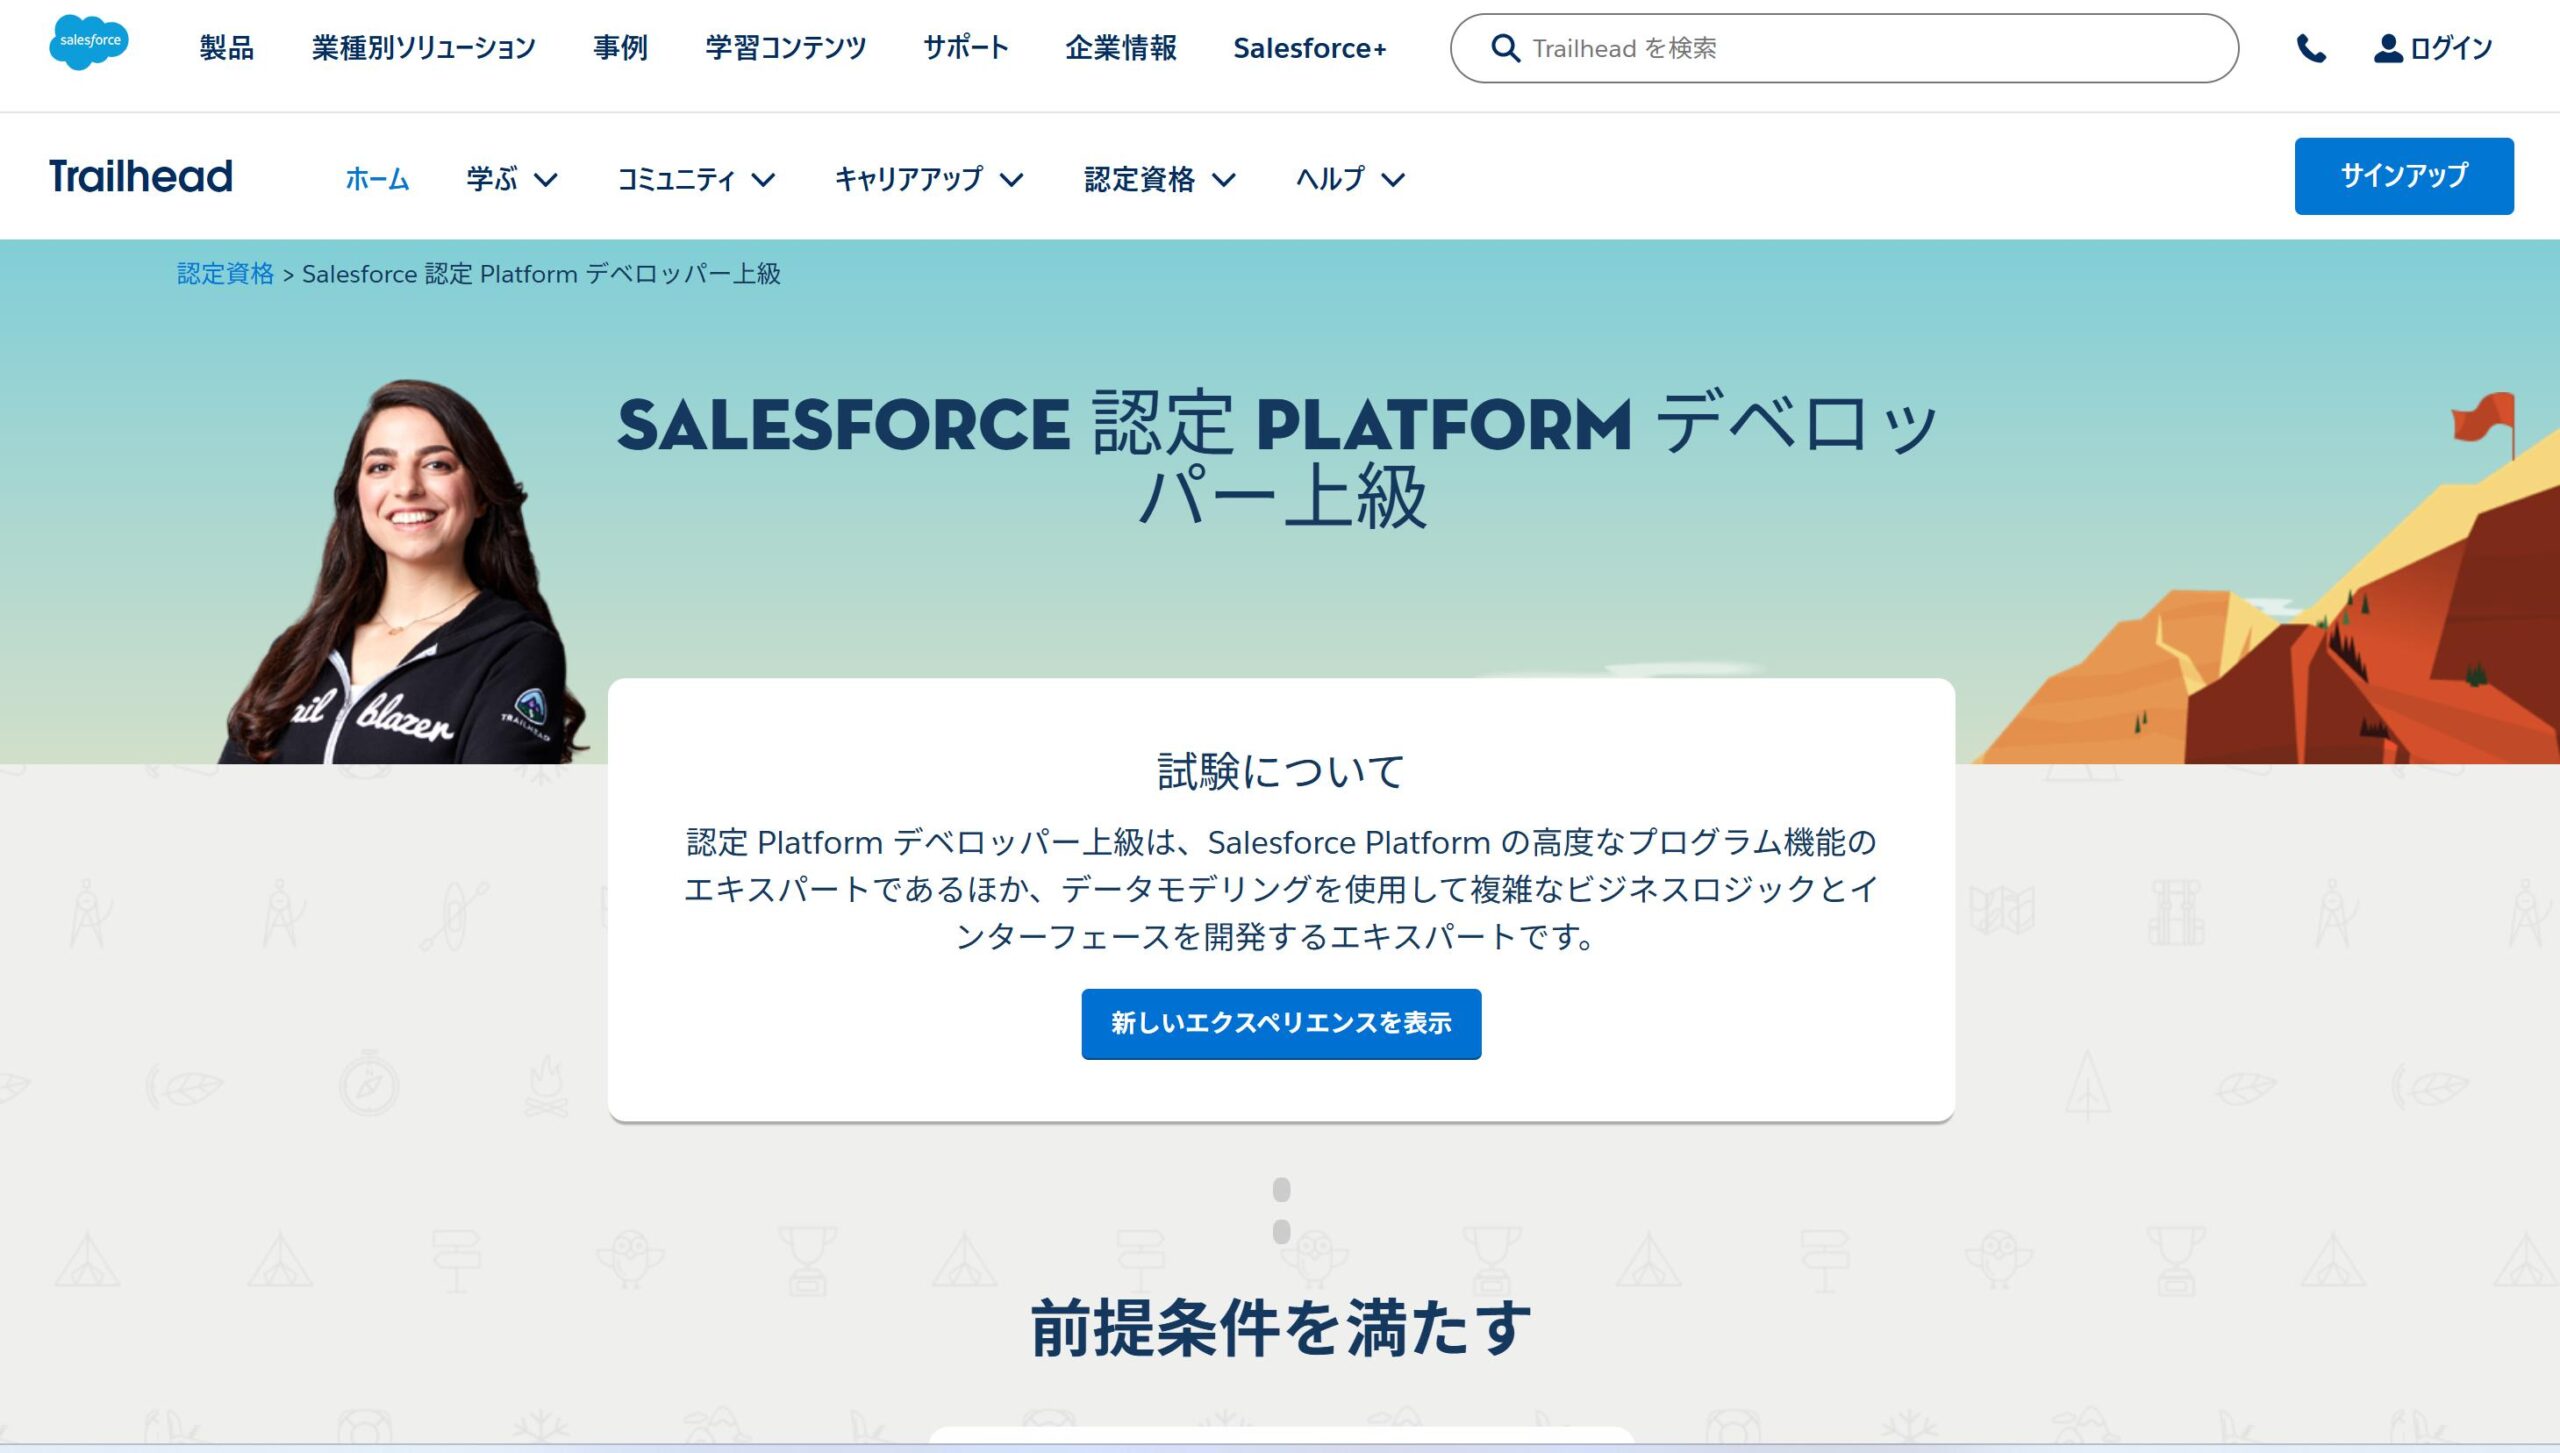Screen dimensions: 2560x1453
Task: Click the 認定資格 breadcrumb link
Action: click(225, 274)
